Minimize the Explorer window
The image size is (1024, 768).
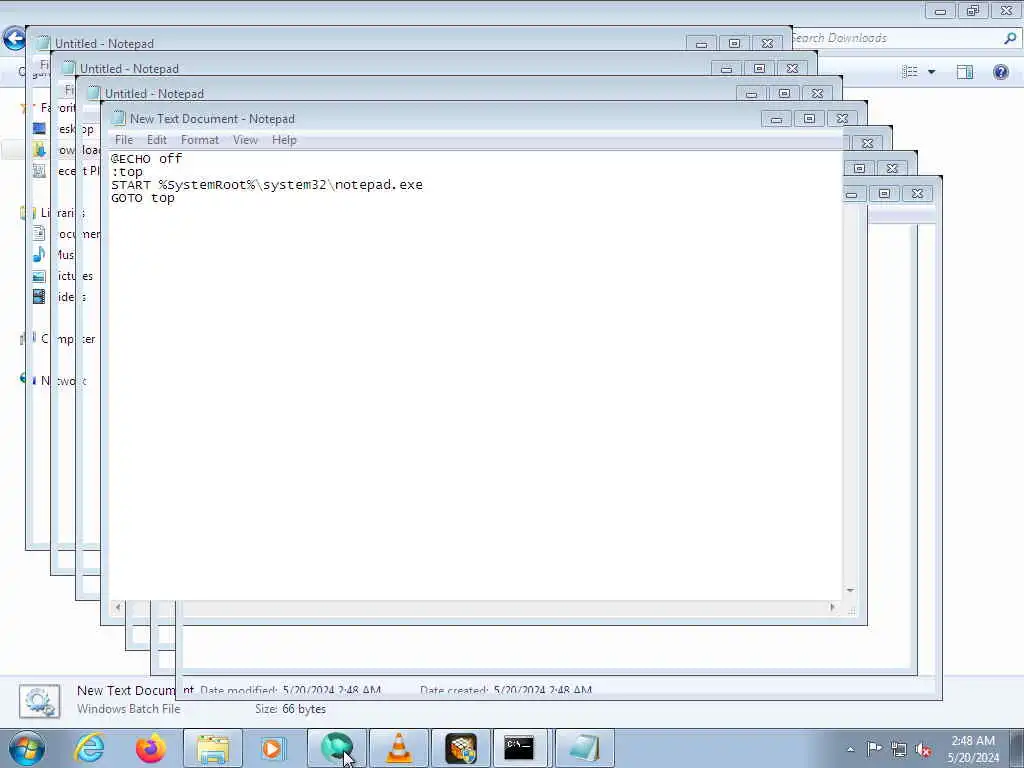point(940,11)
